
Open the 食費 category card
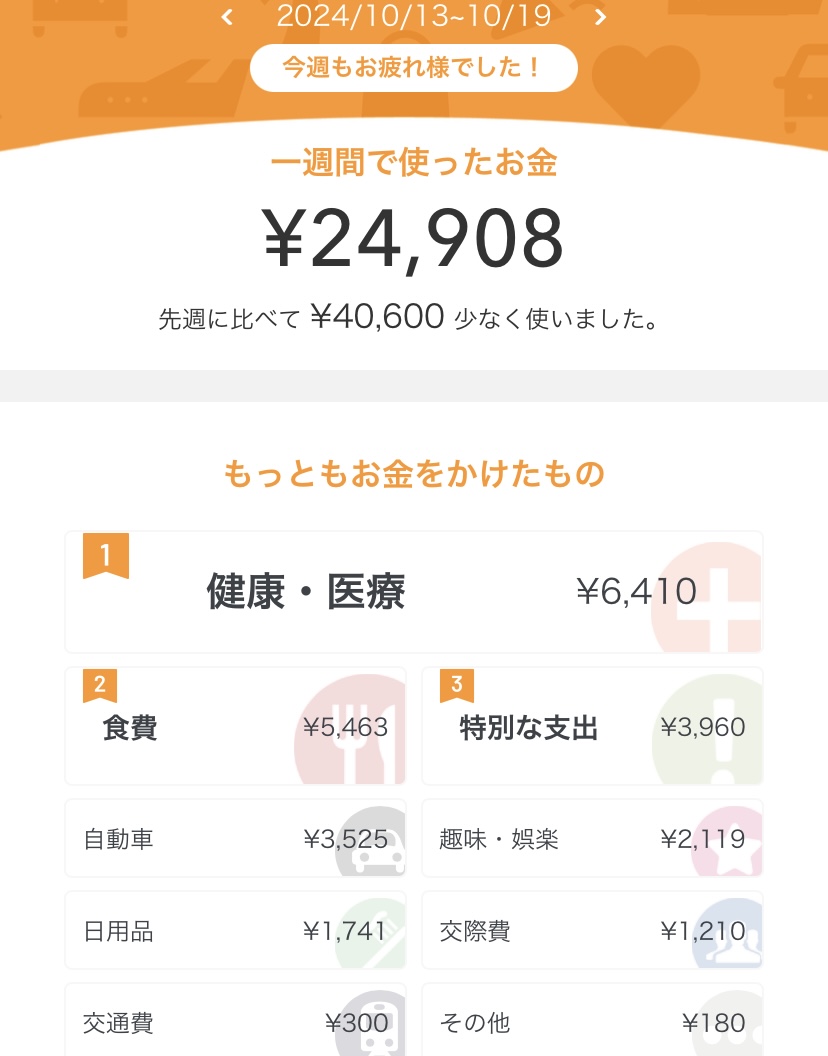pyautogui.click(x=235, y=727)
